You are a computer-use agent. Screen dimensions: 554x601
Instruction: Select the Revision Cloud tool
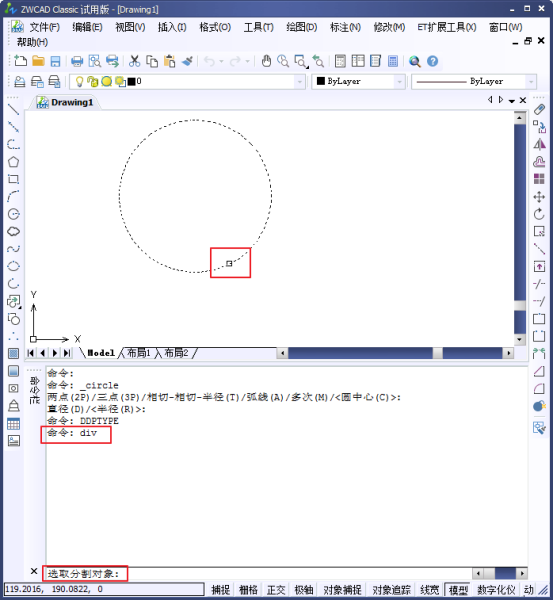(13, 232)
